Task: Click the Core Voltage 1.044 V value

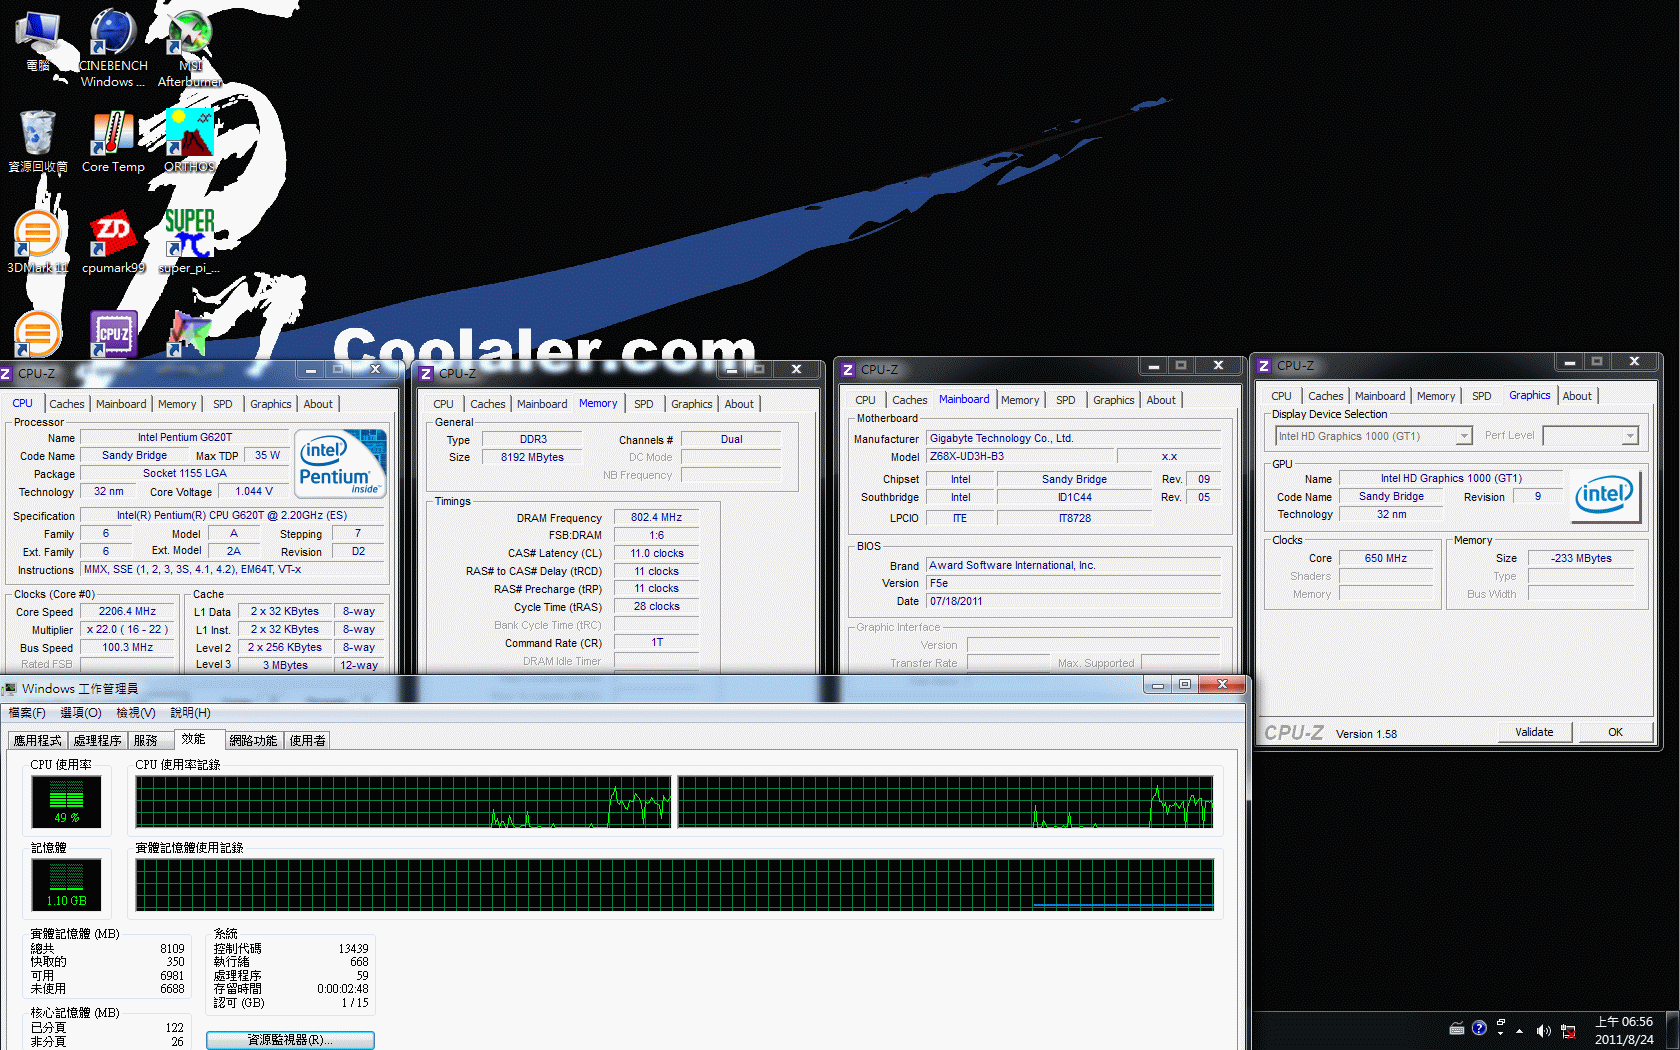Action: [253, 491]
